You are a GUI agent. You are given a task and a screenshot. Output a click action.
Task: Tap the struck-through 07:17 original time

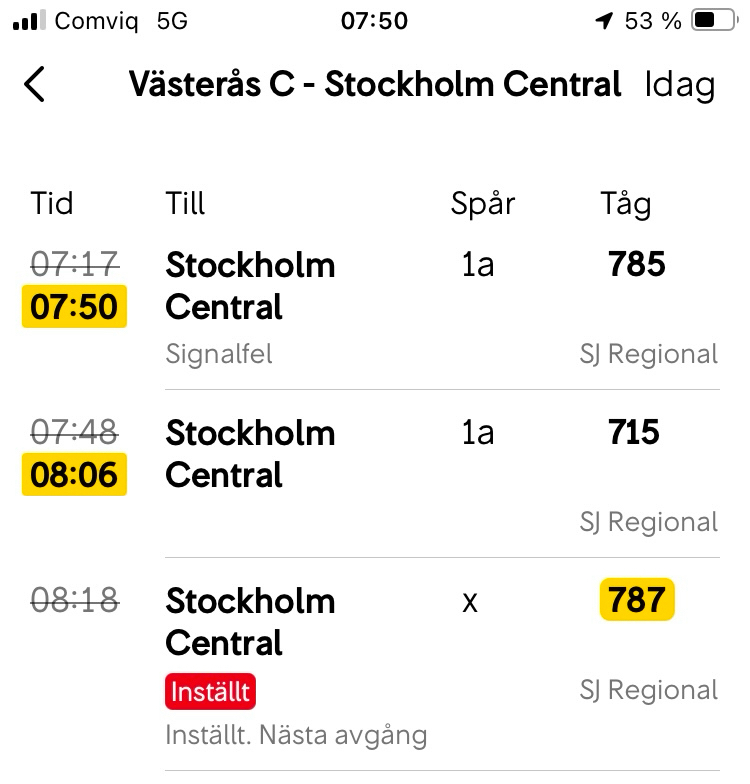click(x=74, y=264)
